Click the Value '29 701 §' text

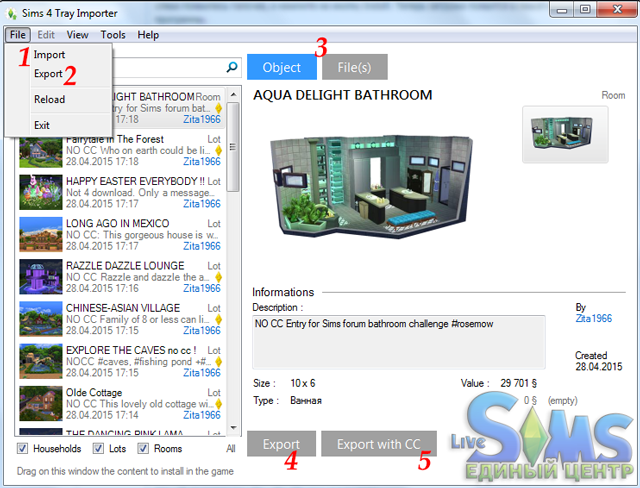(x=518, y=384)
